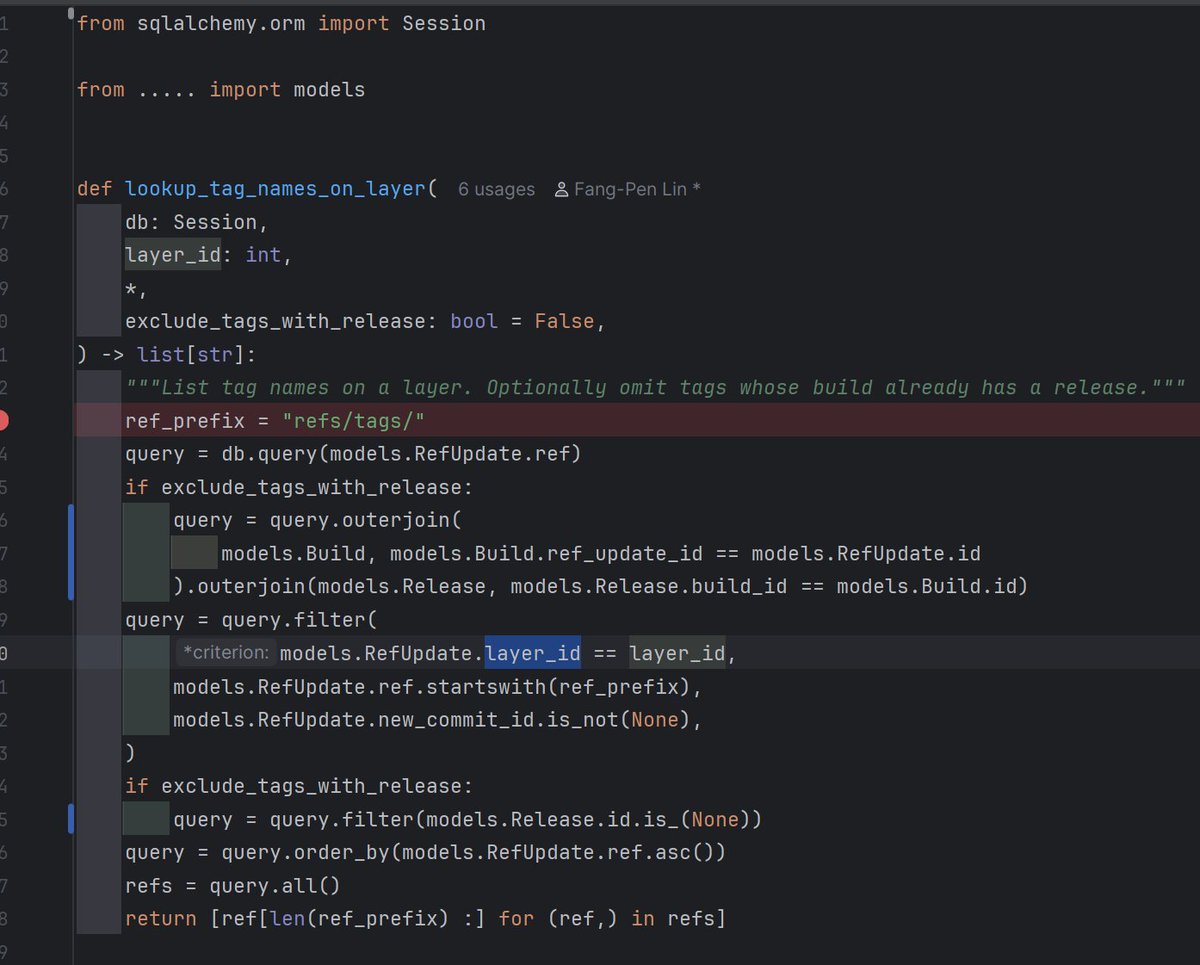The height and width of the screenshot is (965, 1200).
Task: Click the blue-selected 'layer_id' after RefUpdate
Action: (533, 654)
